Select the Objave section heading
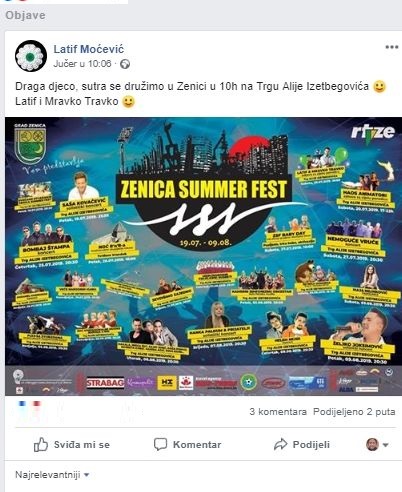Screen dimensions: 402x492 tap(25, 15)
